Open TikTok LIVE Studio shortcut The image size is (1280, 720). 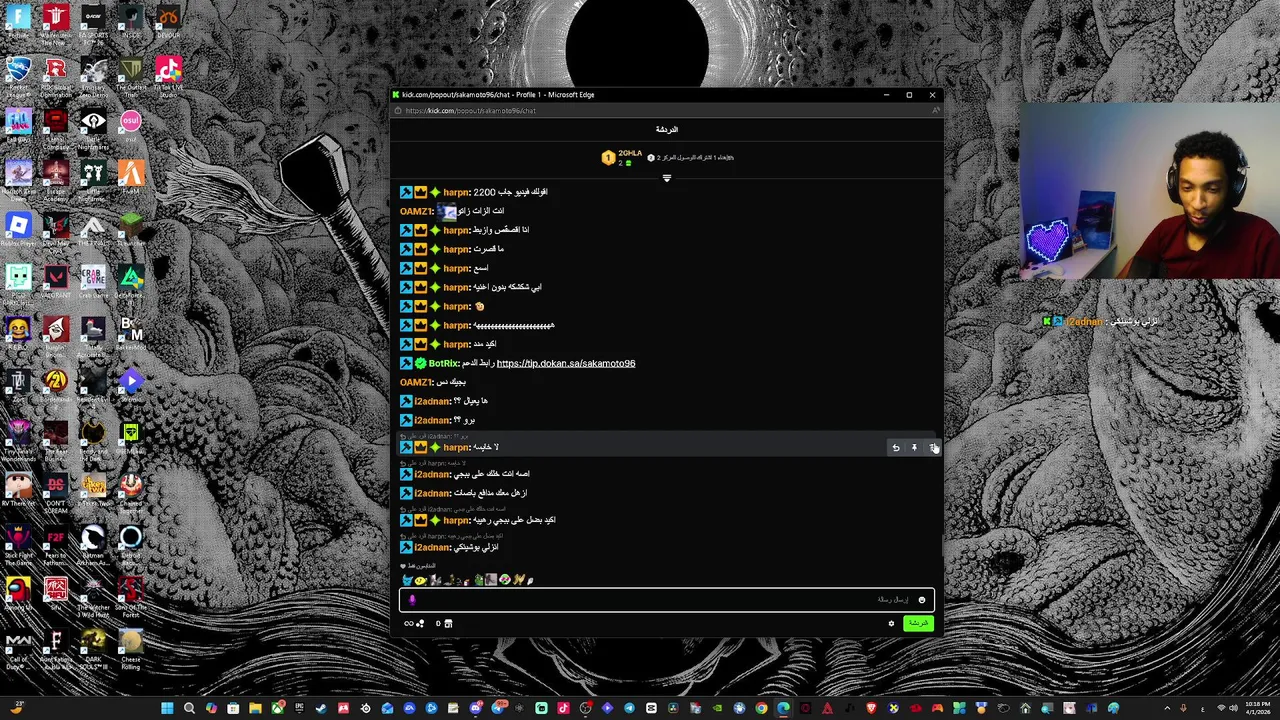point(168,75)
